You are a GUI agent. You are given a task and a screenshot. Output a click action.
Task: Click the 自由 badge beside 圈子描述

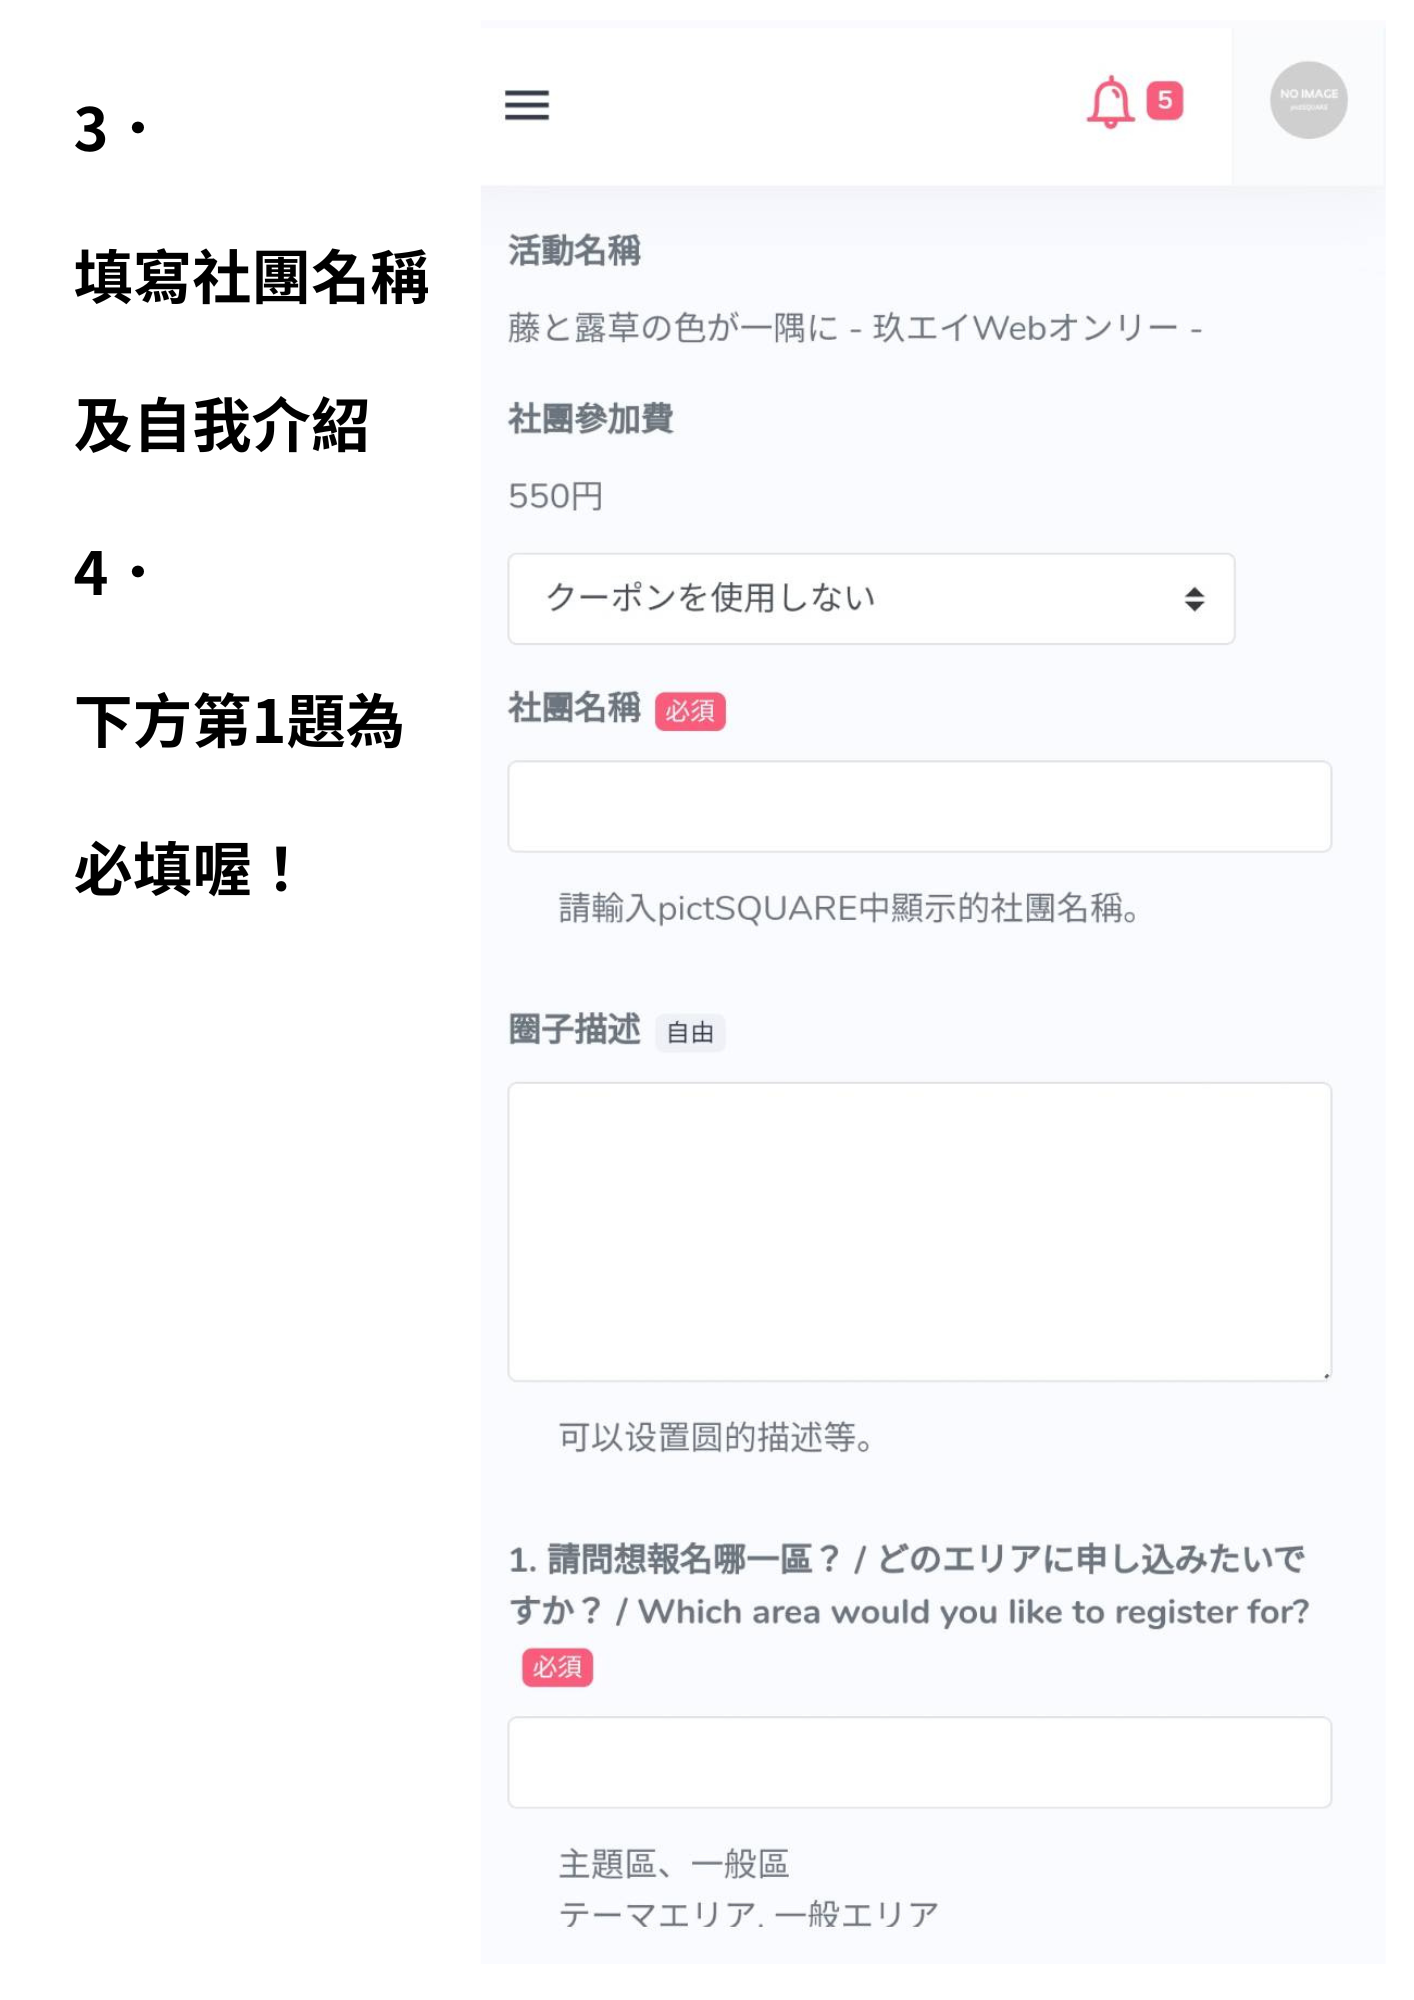(690, 1033)
